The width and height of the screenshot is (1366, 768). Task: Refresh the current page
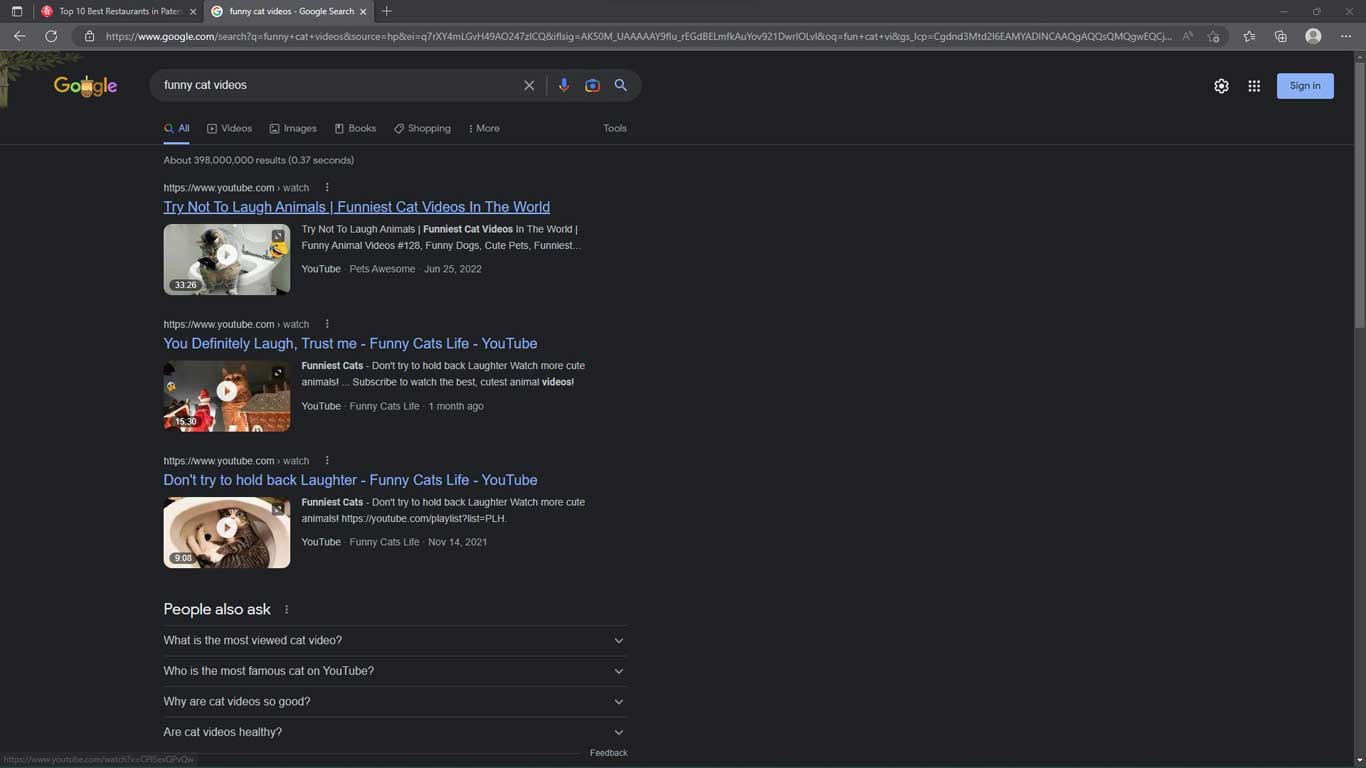click(51, 36)
